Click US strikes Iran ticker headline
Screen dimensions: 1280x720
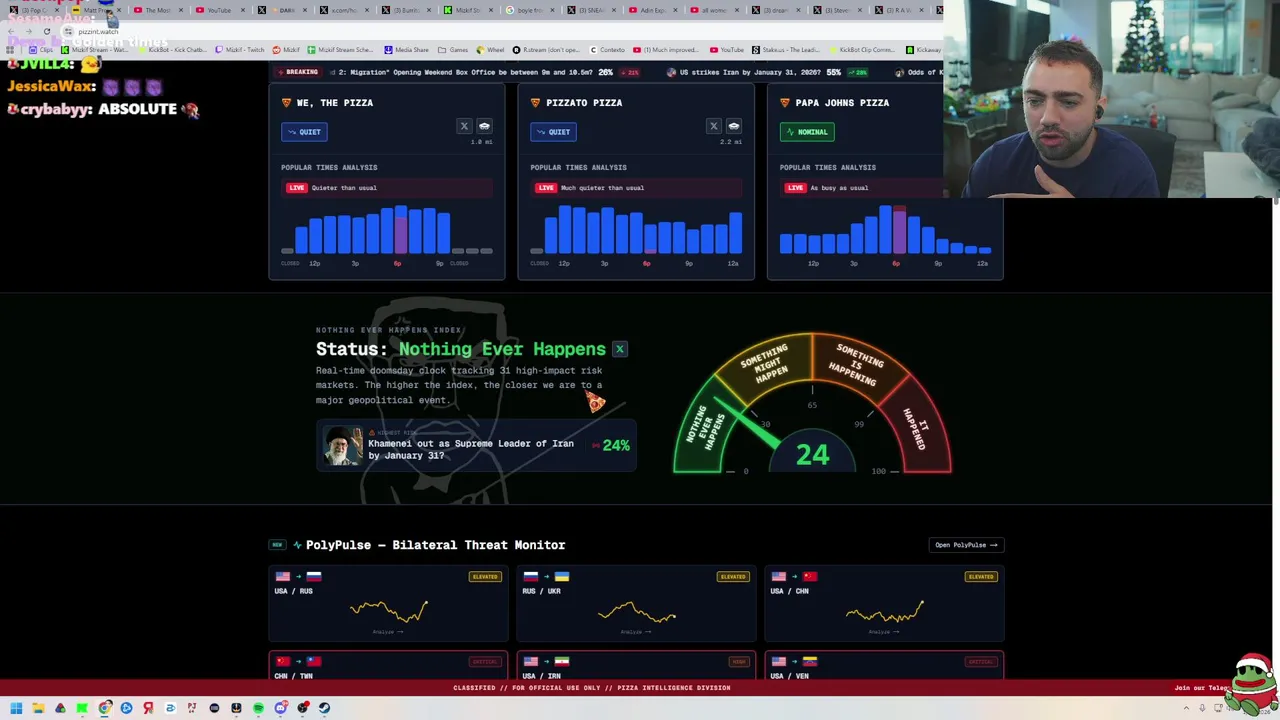coord(750,72)
